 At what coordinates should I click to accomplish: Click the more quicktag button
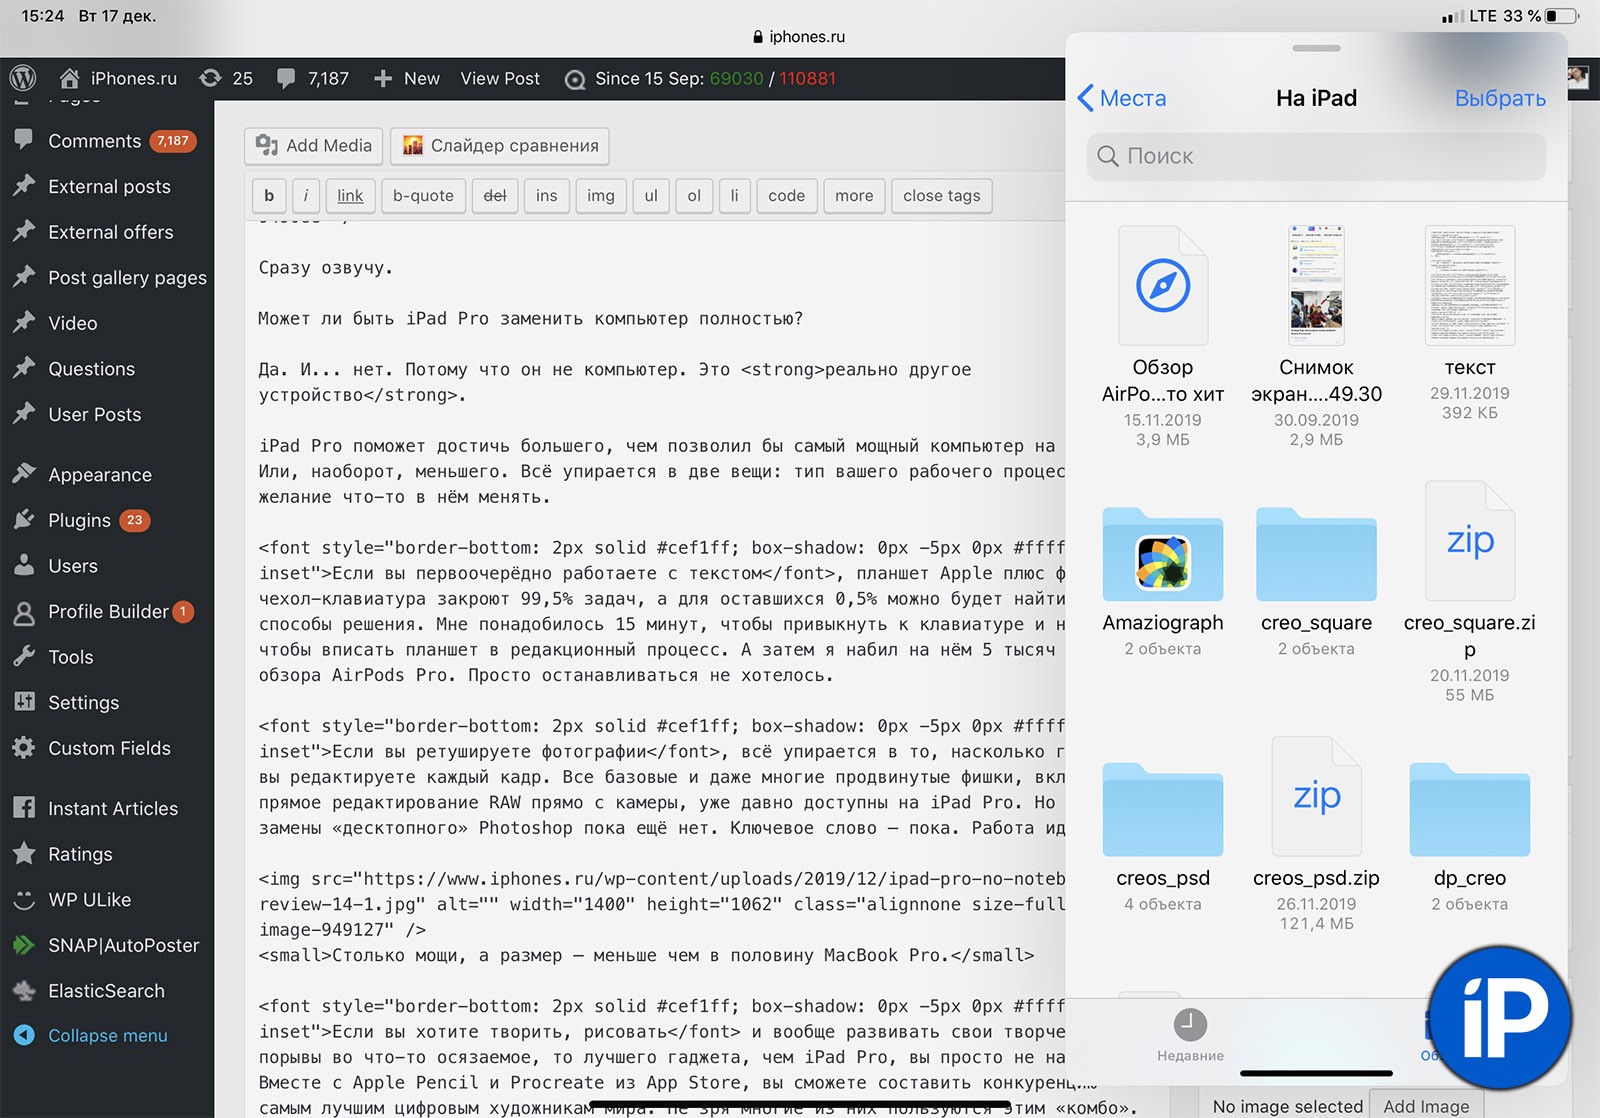(854, 196)
